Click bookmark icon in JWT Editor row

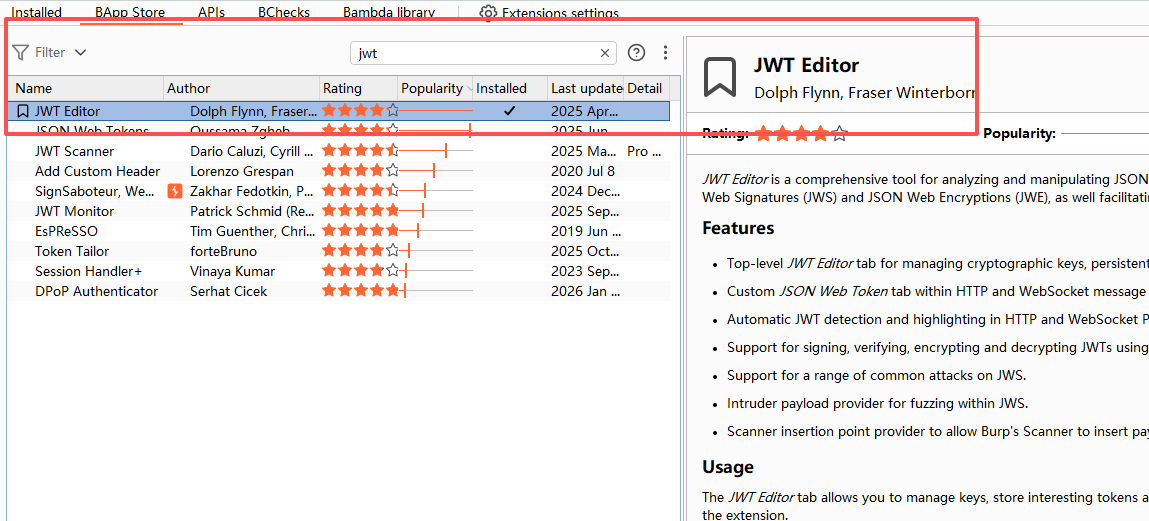point(23,111)
